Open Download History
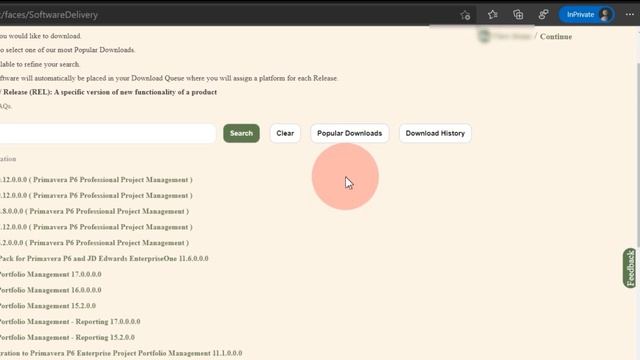The image size is (640, 360). tap(435, 133)
